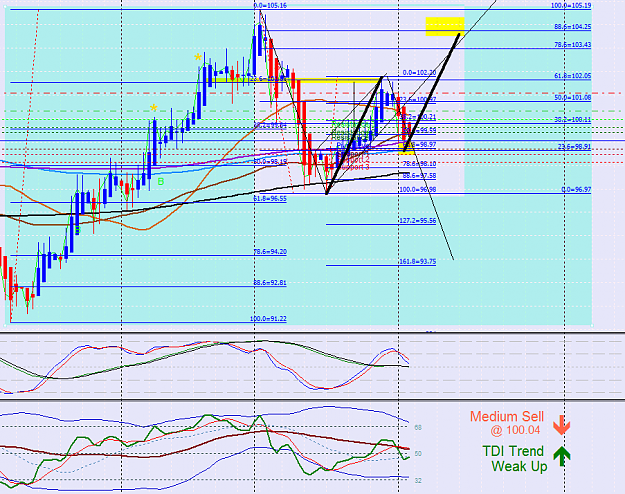Select the 50.0=98.19 Fibonacci label
625x494 pixels.
point(270,162)
